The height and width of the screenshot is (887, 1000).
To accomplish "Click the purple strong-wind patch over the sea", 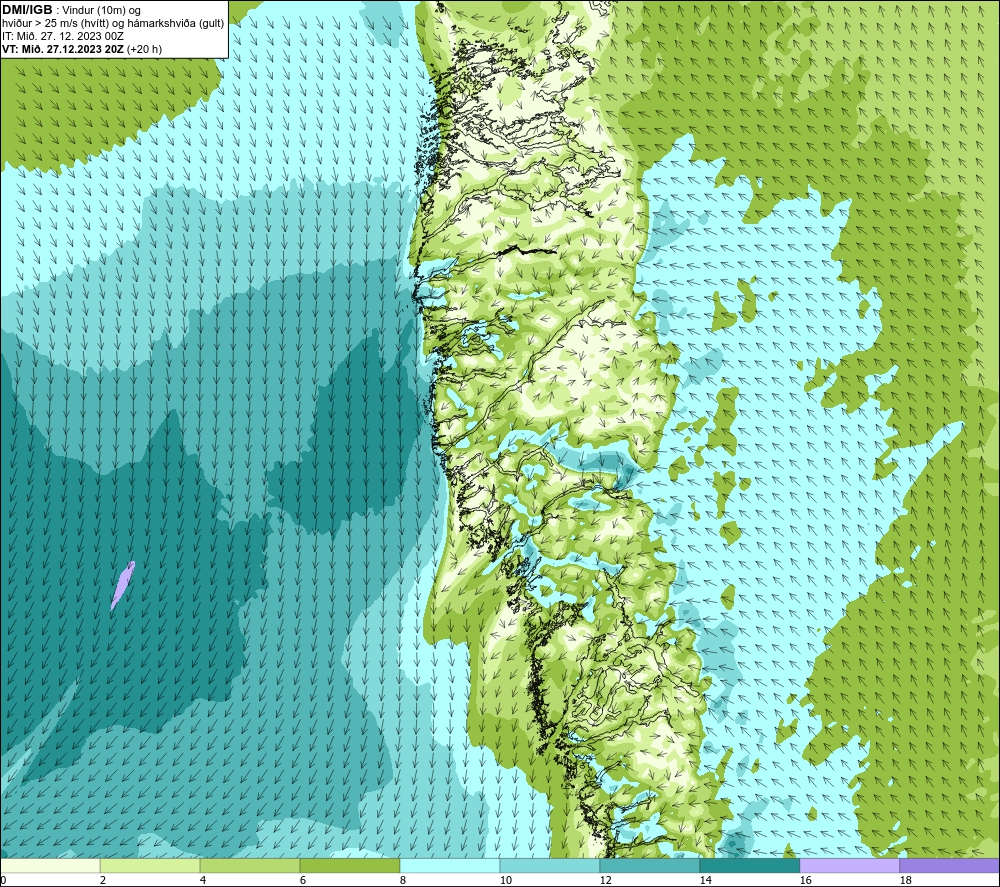I will click(x=122, y=585).
